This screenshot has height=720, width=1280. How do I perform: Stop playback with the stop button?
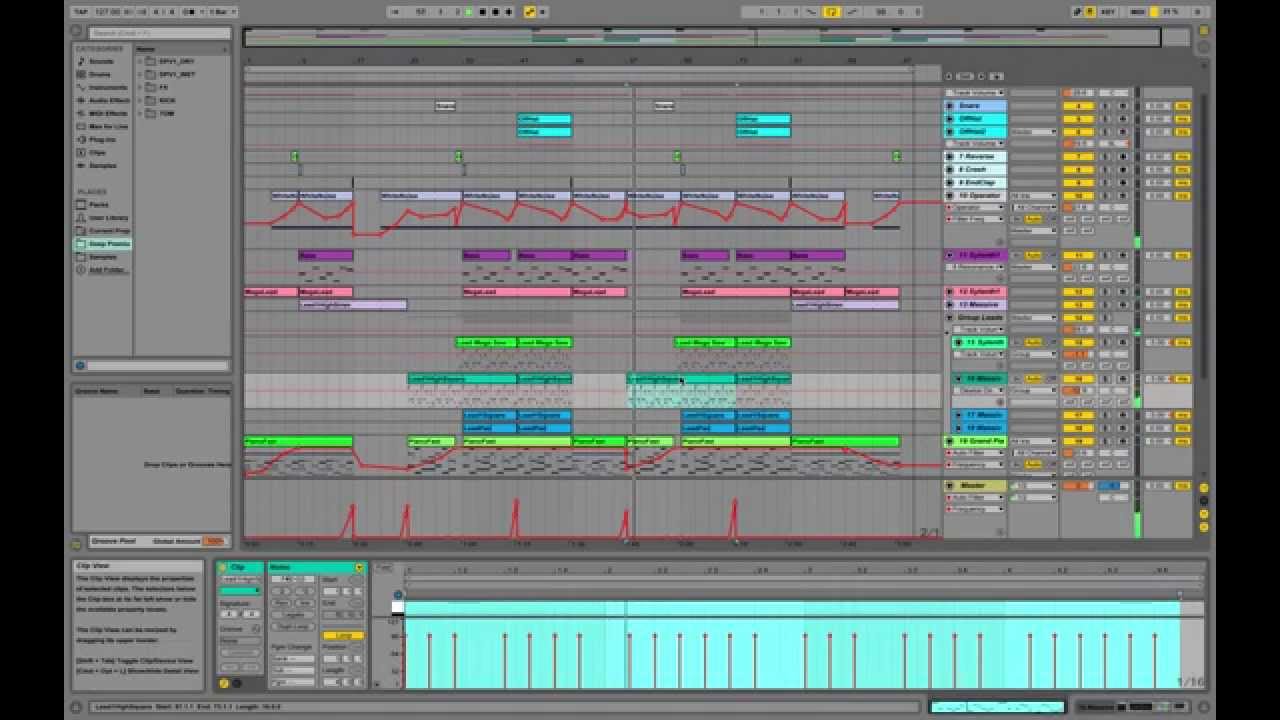[483, 12]
